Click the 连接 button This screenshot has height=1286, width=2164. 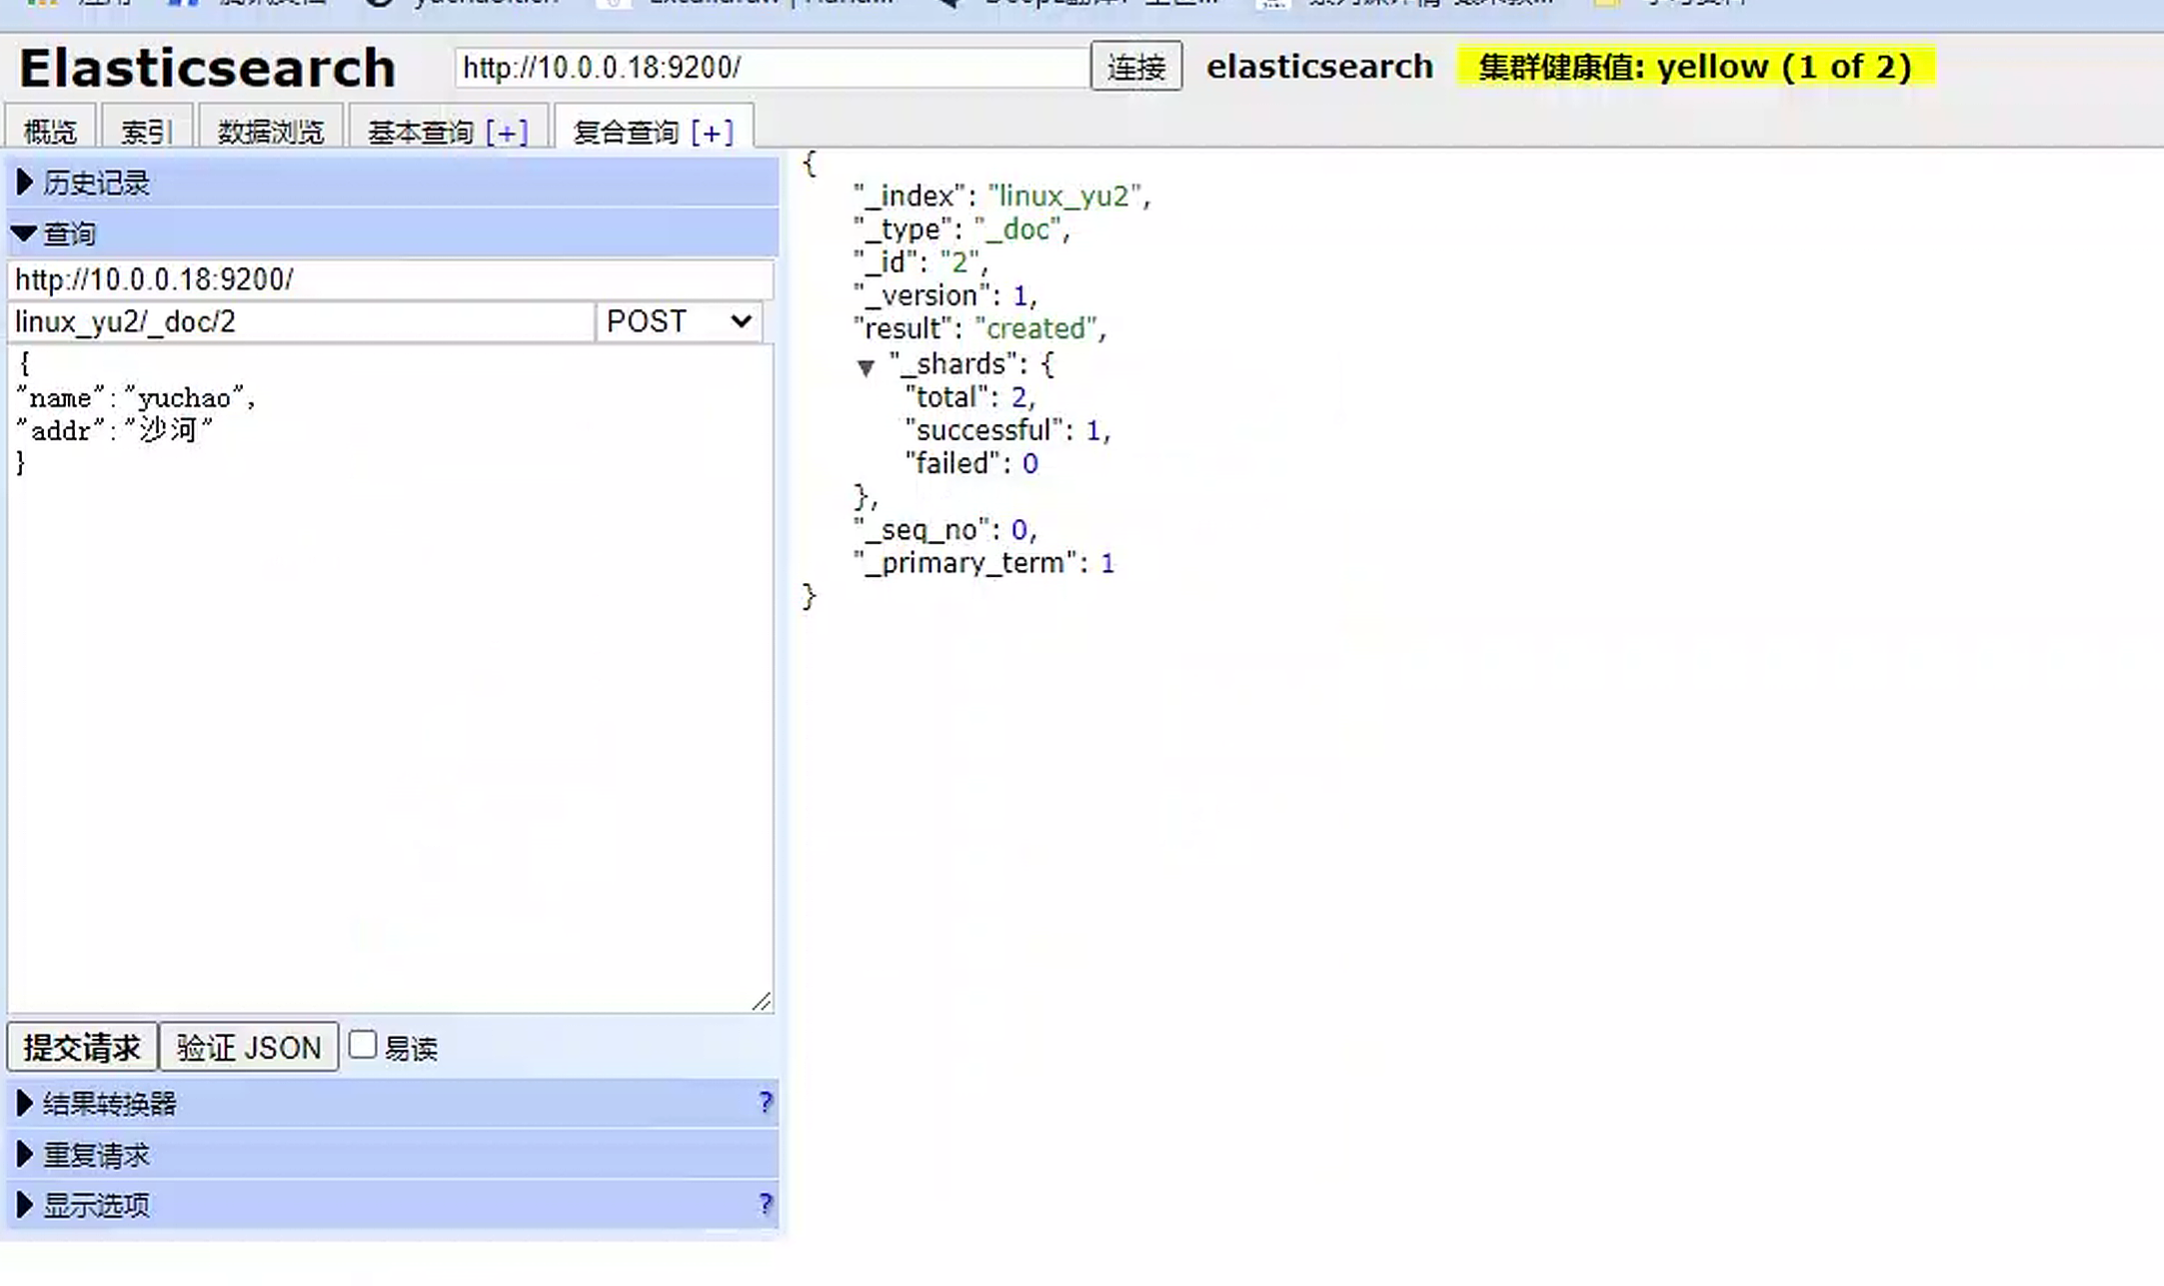pos(1136,67)
